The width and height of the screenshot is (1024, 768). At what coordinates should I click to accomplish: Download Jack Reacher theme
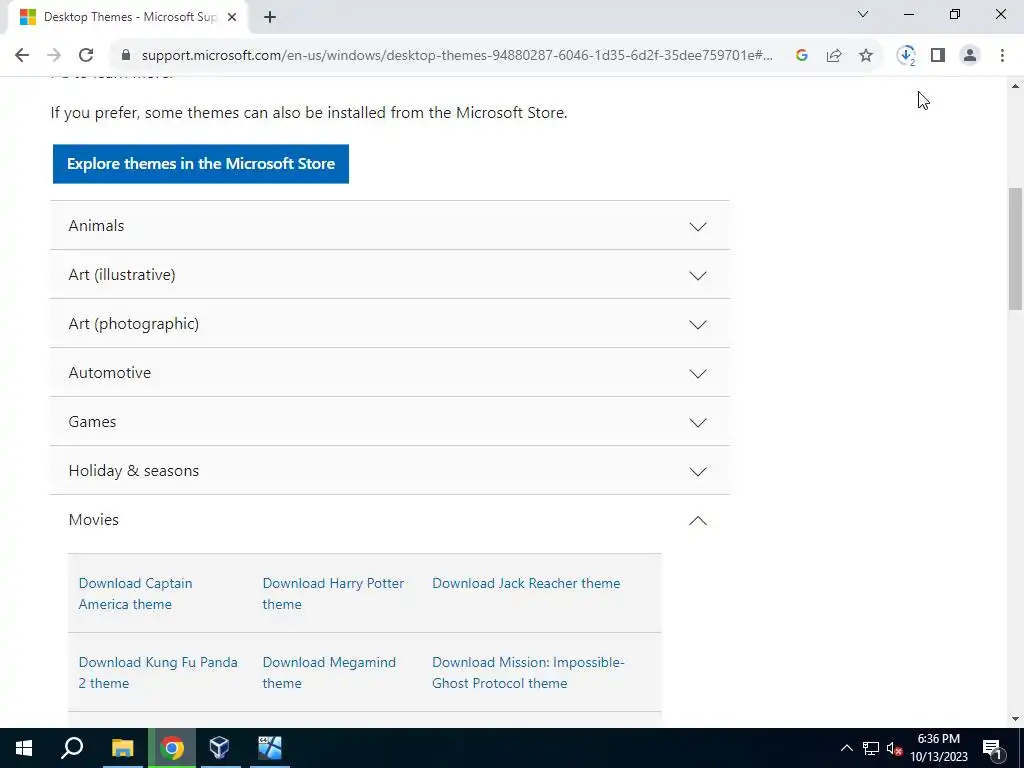[x=526, y=583]
